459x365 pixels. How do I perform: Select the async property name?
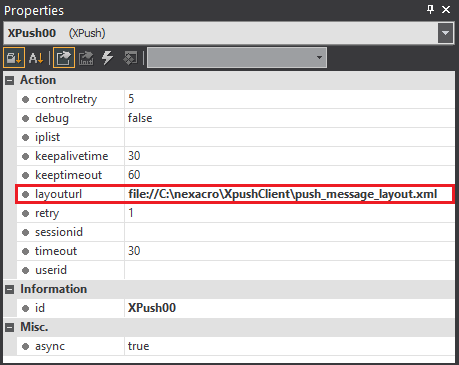coord(50,346)
